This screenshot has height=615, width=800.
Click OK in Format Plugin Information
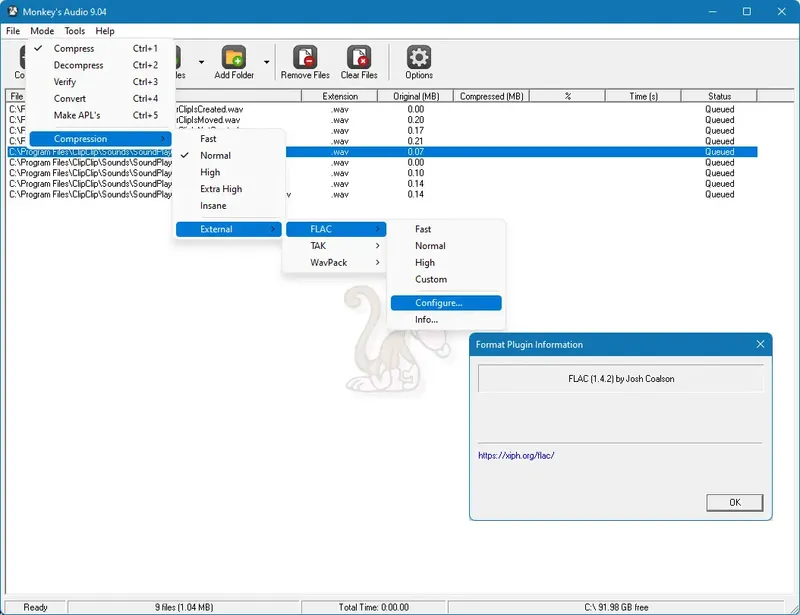pos(735,502)
